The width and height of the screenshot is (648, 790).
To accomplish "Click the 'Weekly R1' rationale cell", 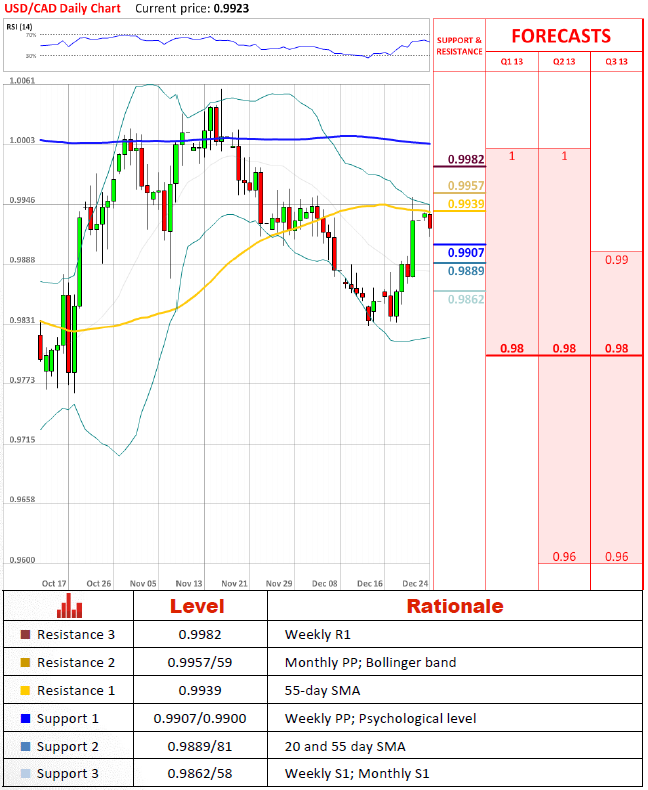I will [x=317, y=634].
